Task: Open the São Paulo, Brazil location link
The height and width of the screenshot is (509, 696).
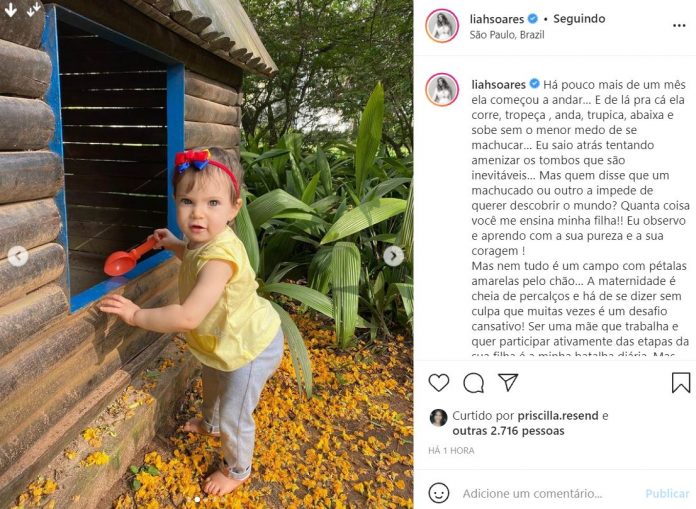Action: [507, 35]
